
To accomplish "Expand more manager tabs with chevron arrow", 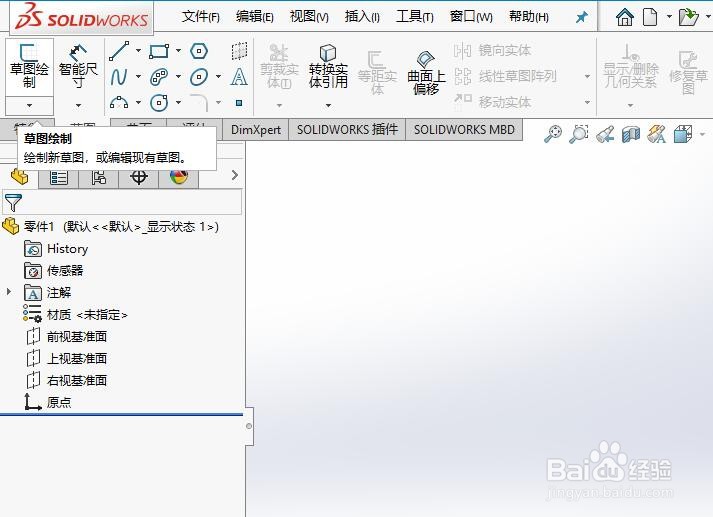I will pyautogui.click(x=235, y=175).
